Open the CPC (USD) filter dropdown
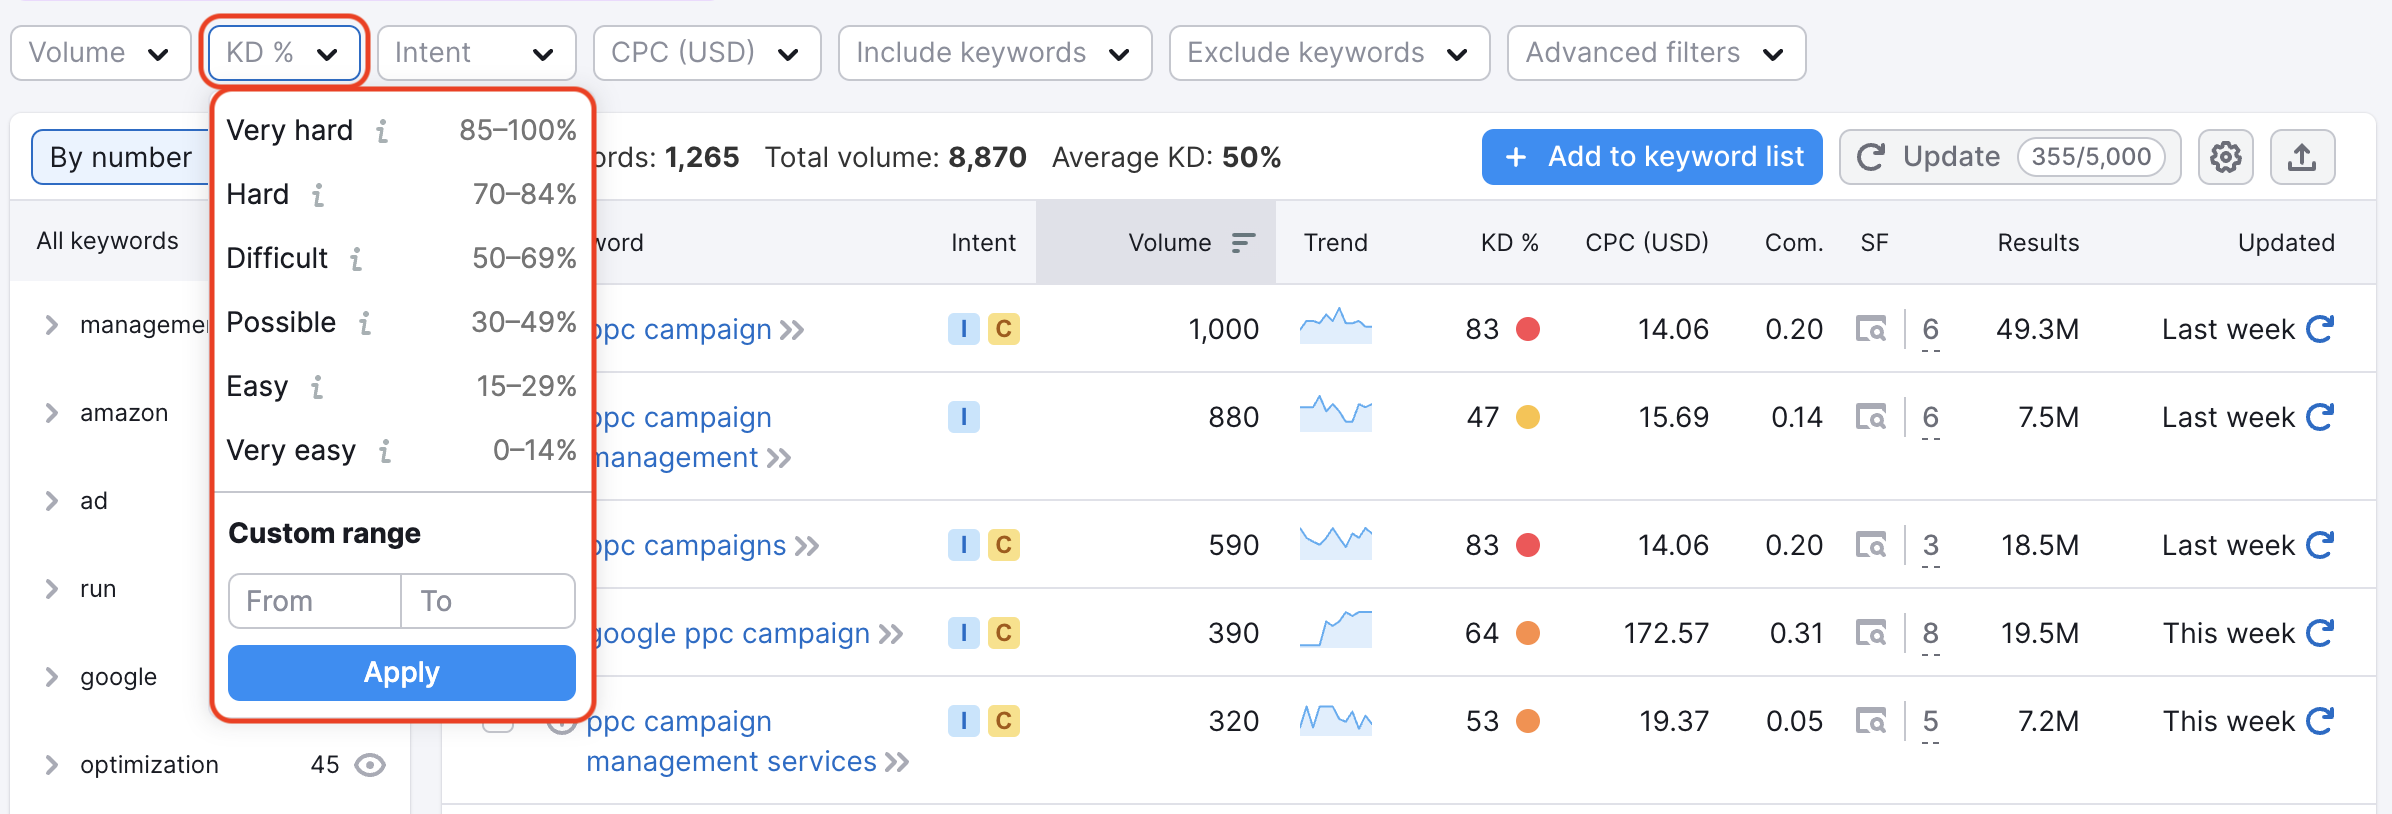2392x814 pixels. pos(707,53)
